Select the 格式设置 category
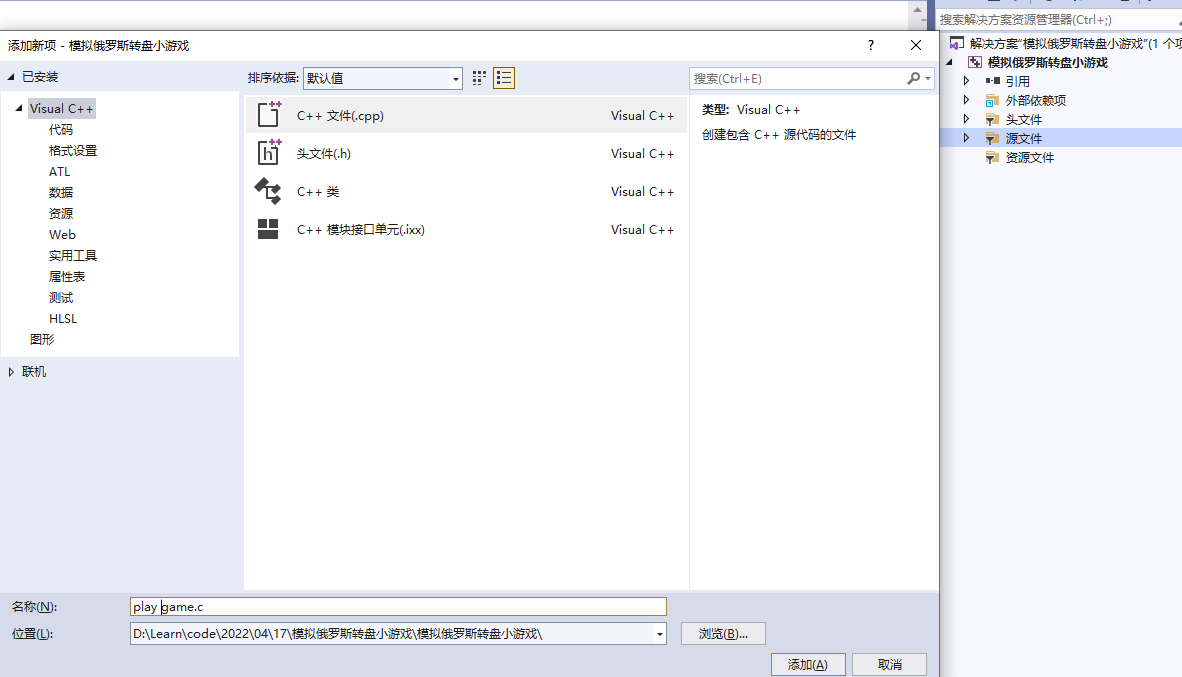 73,151
